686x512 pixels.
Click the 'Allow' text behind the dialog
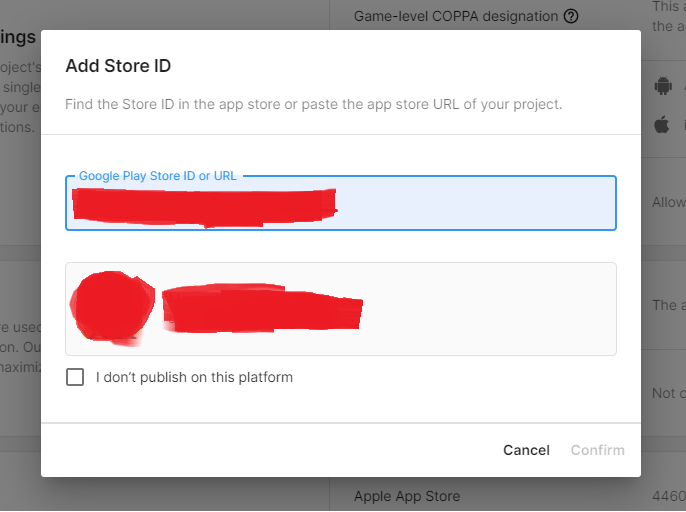pos(668,202)
